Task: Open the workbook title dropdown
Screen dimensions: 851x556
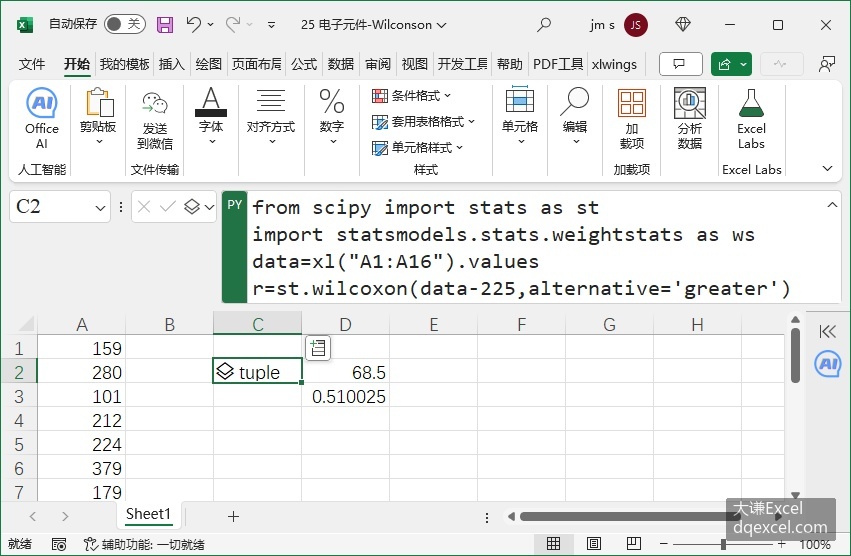Action: [x=442, y=25]
